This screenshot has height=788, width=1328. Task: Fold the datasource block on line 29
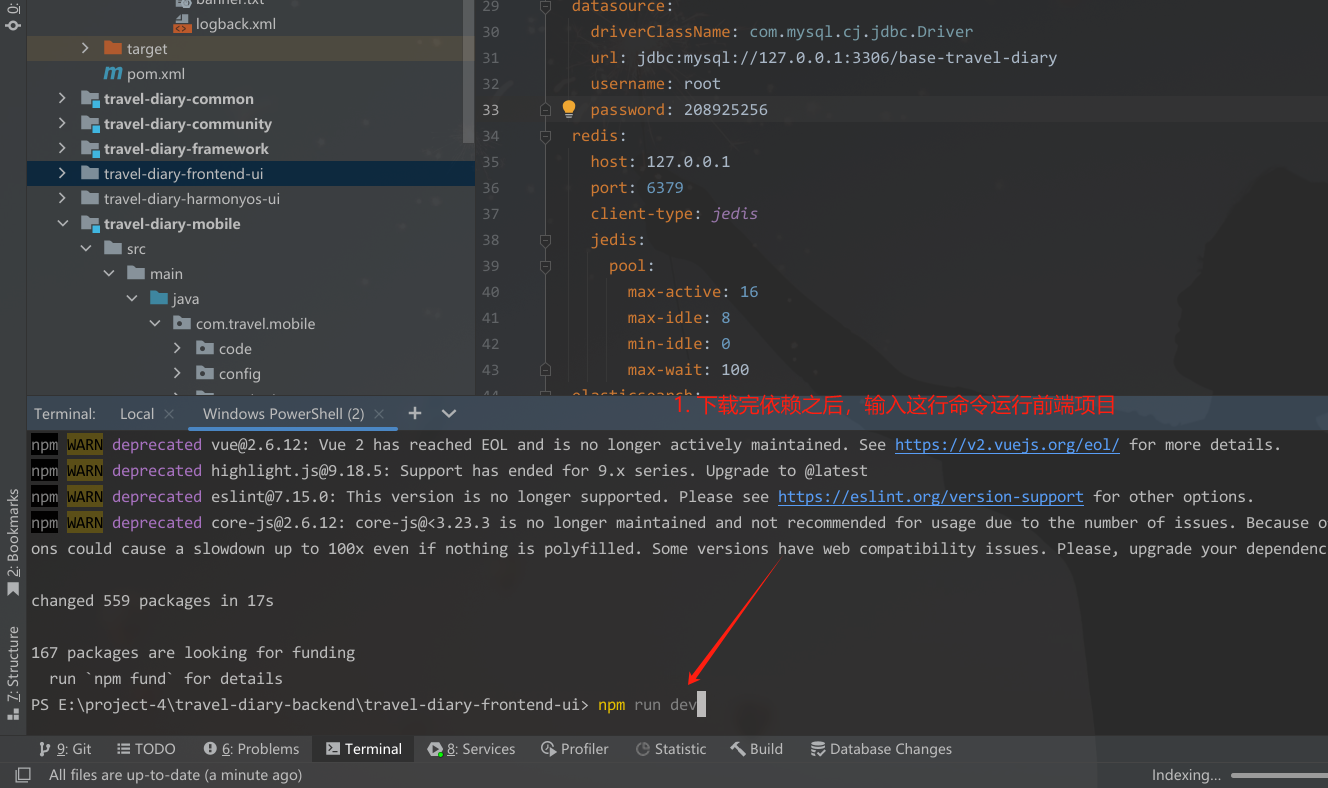545,6
